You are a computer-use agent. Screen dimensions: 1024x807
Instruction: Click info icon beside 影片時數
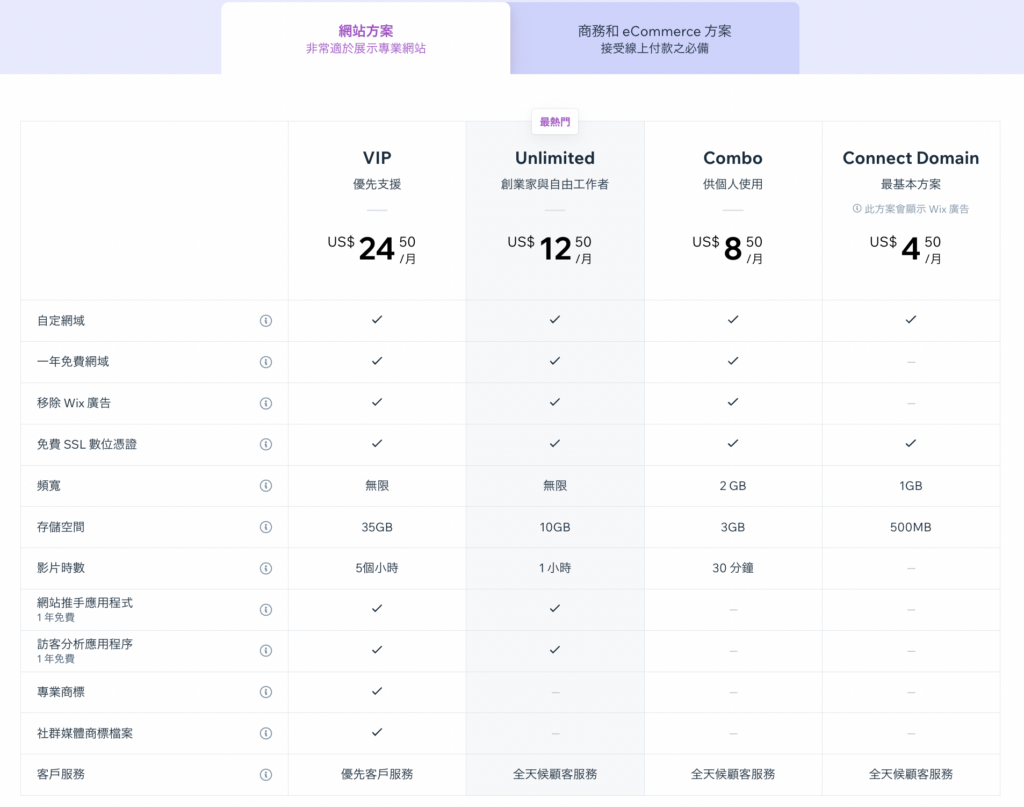pos(266,568)
